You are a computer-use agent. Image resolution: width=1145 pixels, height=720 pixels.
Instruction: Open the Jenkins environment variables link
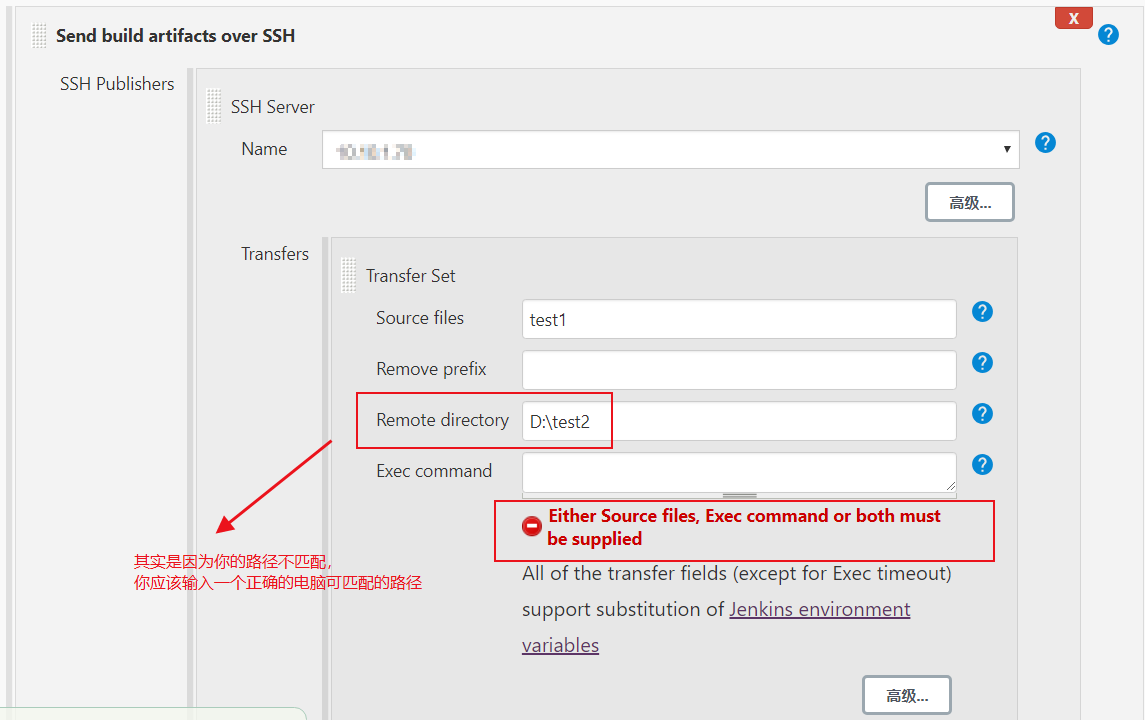tap(820, 608)
